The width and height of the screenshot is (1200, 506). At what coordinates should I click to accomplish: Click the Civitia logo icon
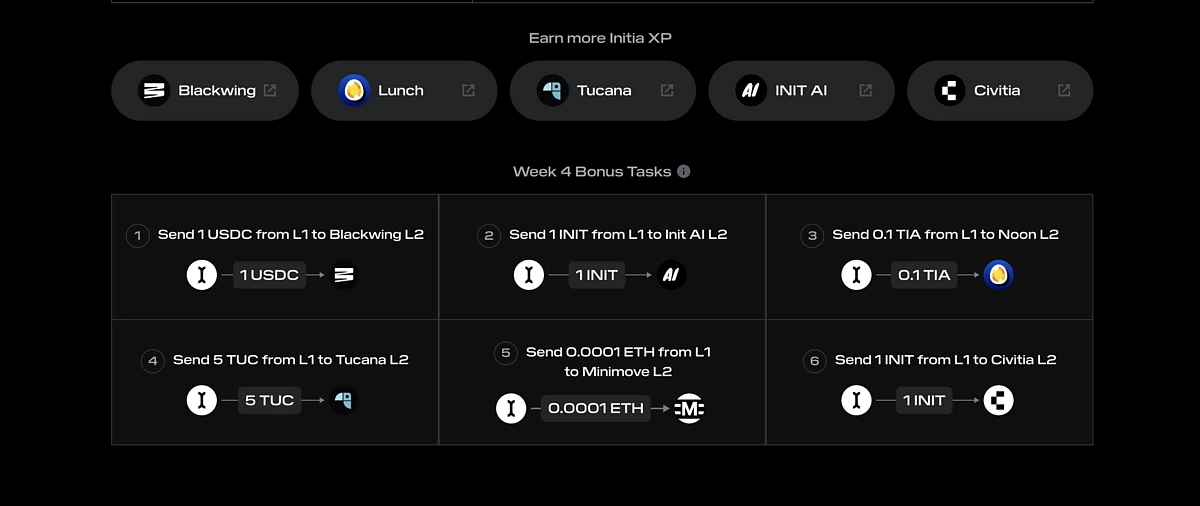coord(949,90)
